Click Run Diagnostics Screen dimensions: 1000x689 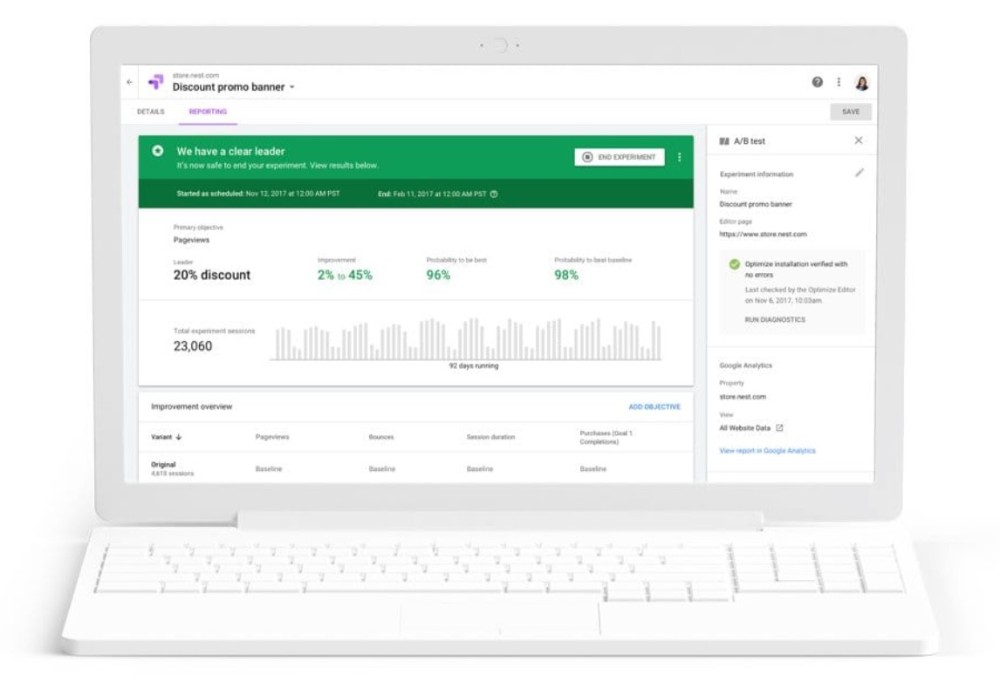[774, 320]
